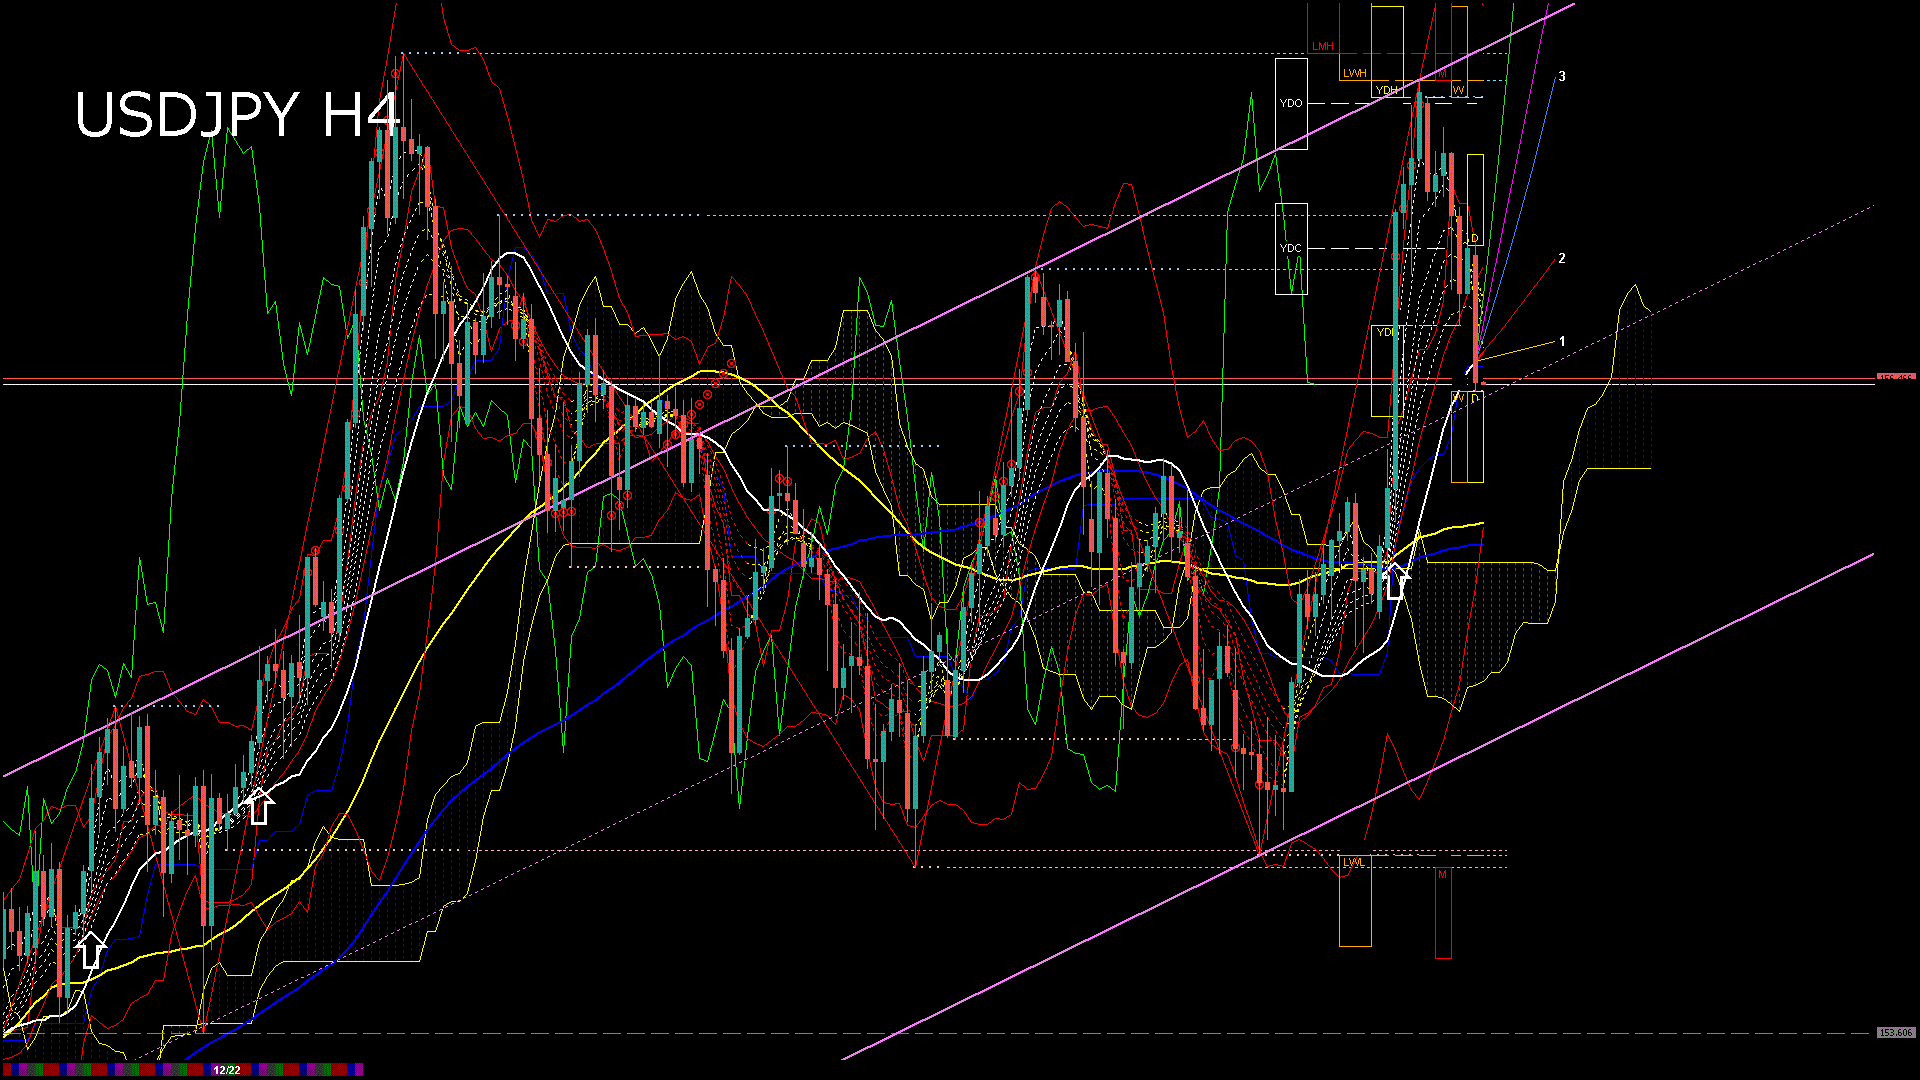Click the rightmost white up-arrow signal
Screen dimensions: 1920x1080
pyautogui.click(x=1396, y=581)
